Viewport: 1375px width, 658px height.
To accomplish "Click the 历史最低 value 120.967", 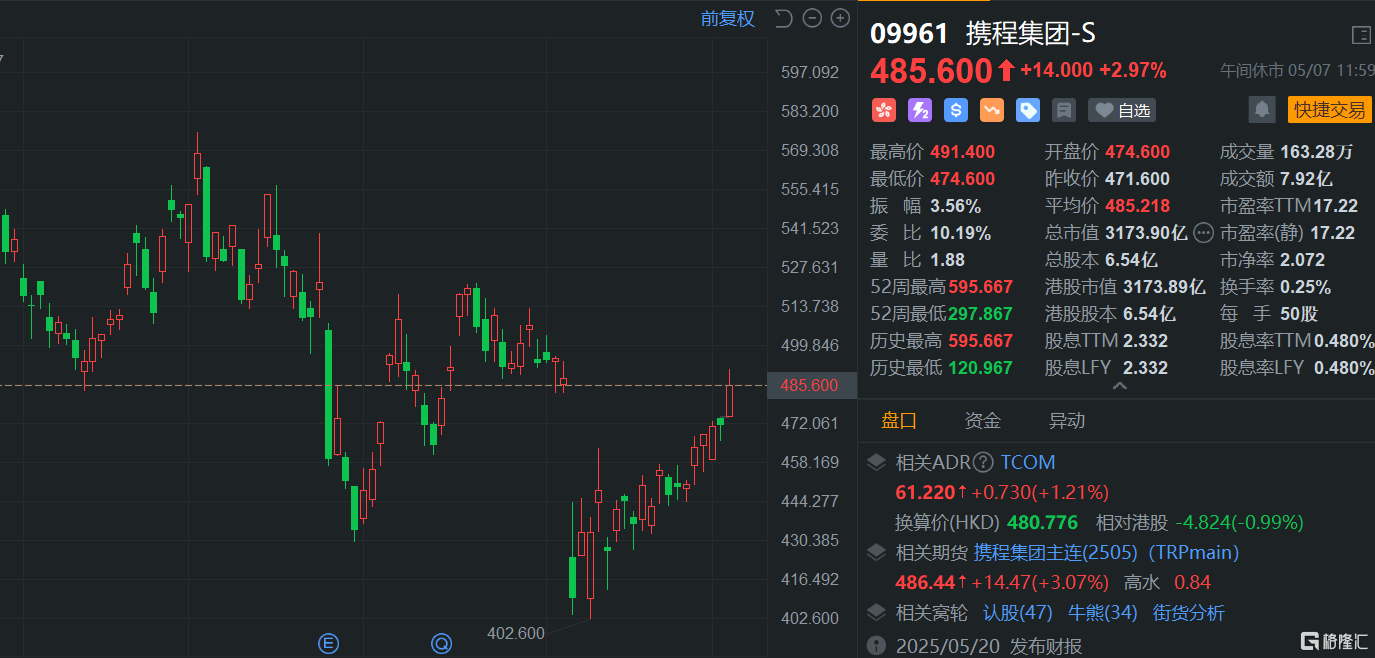I will [x=980, y=368].
